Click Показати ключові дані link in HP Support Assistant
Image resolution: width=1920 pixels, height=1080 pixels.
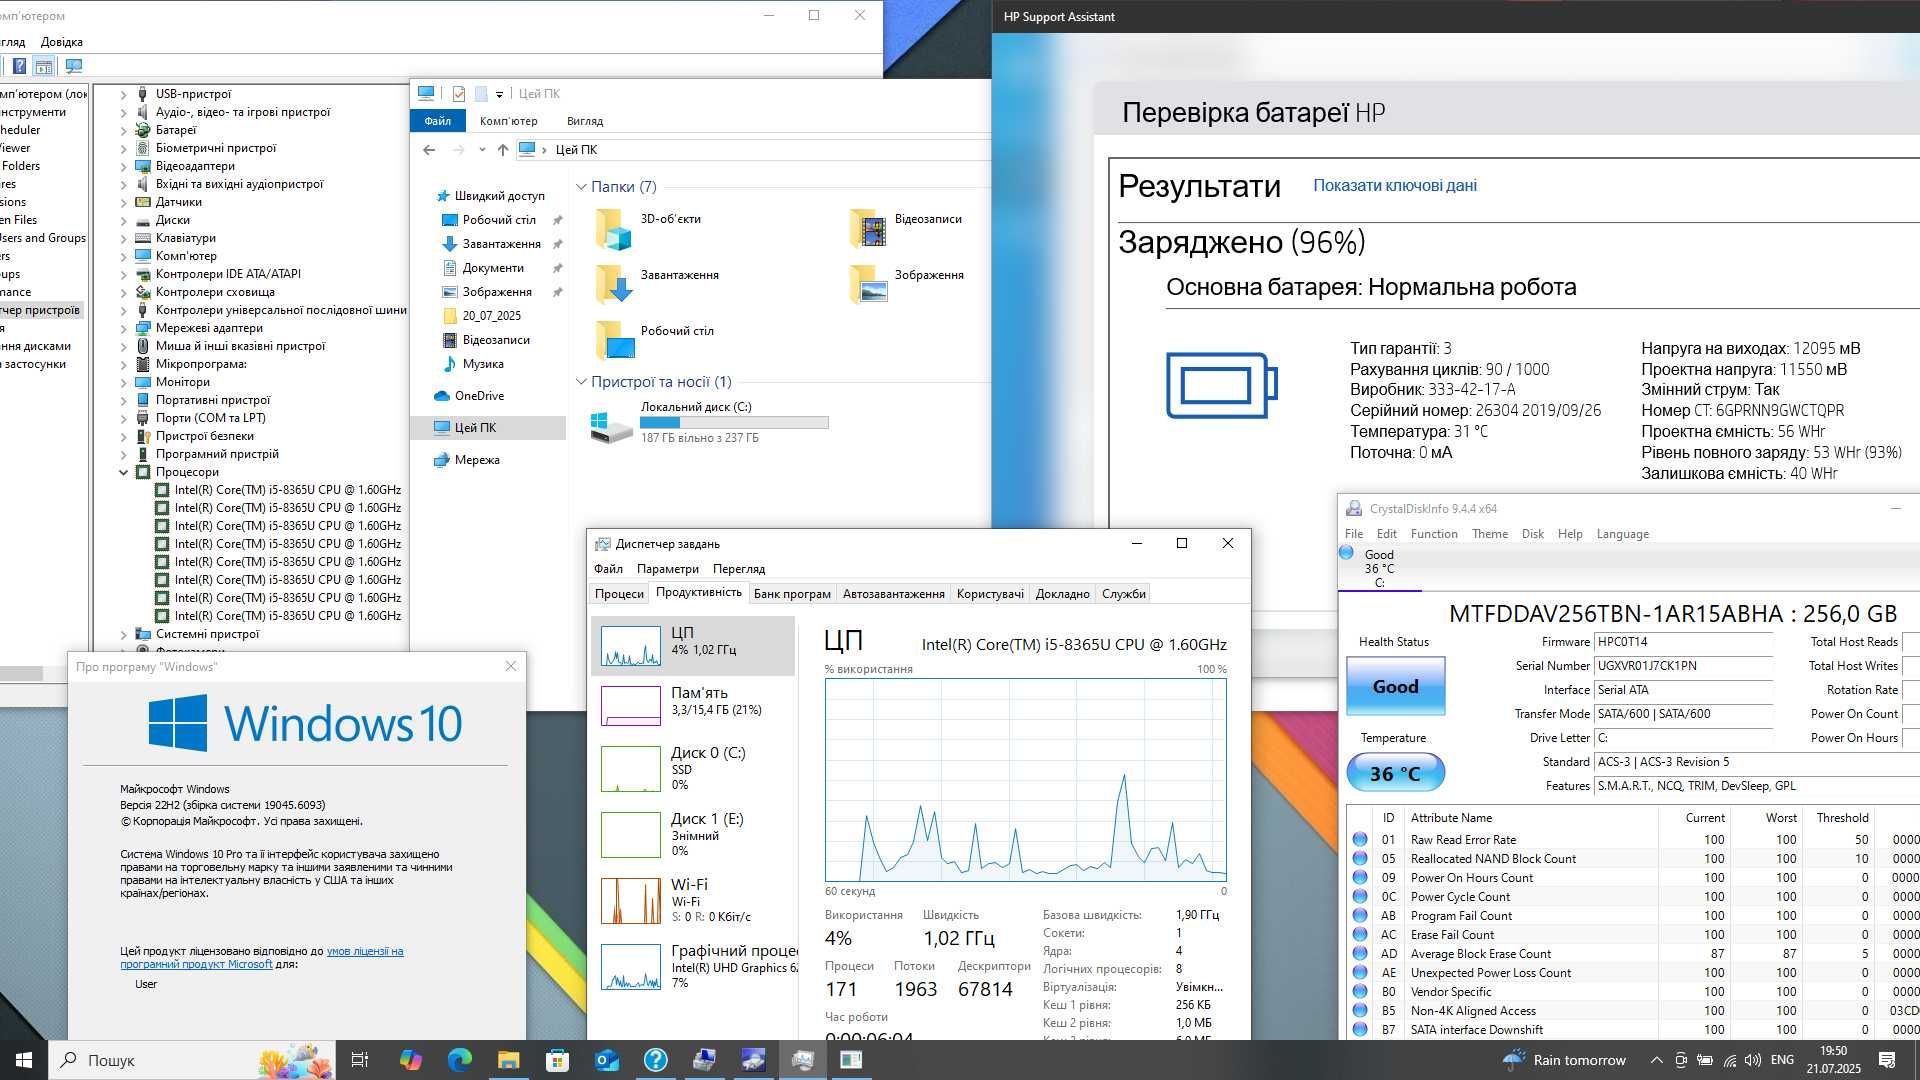click(1394, 186)
